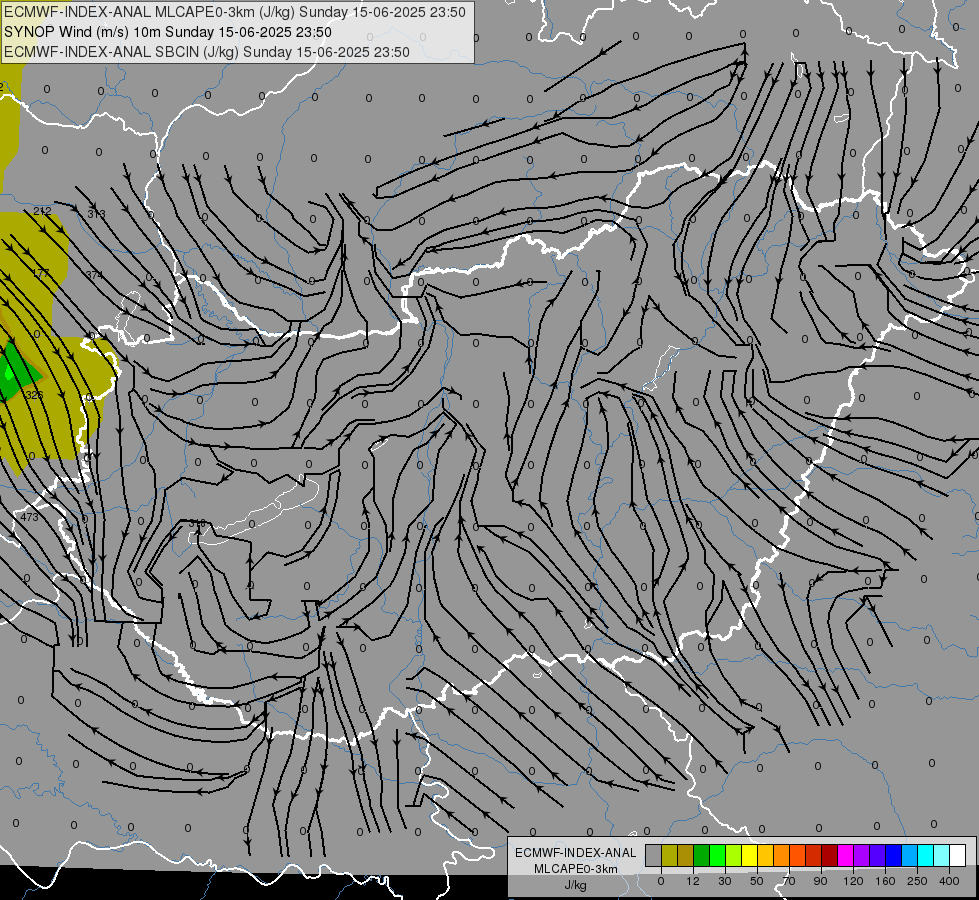Click the map value 326

[x=33, y=395]
